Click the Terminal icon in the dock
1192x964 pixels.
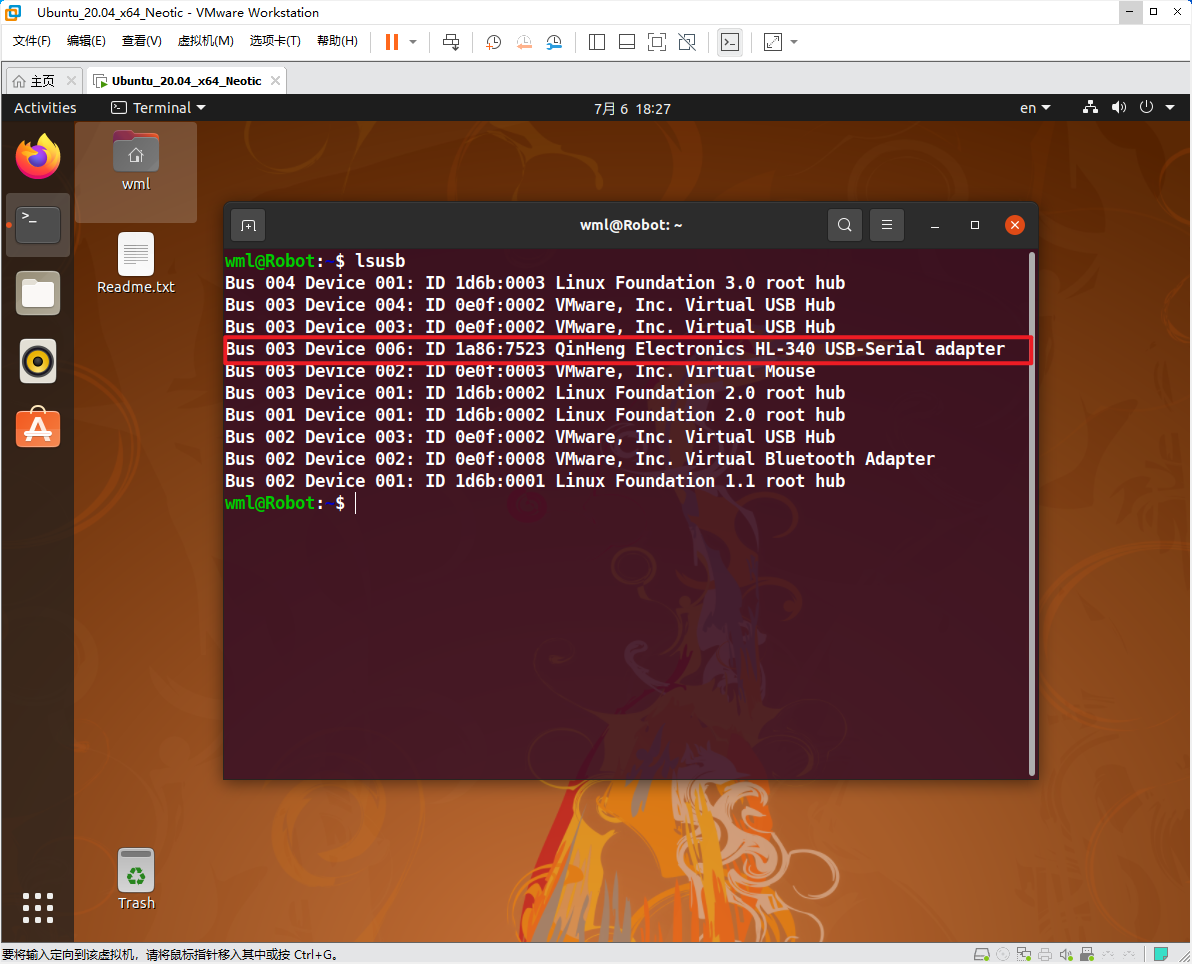tap(38, 225)
